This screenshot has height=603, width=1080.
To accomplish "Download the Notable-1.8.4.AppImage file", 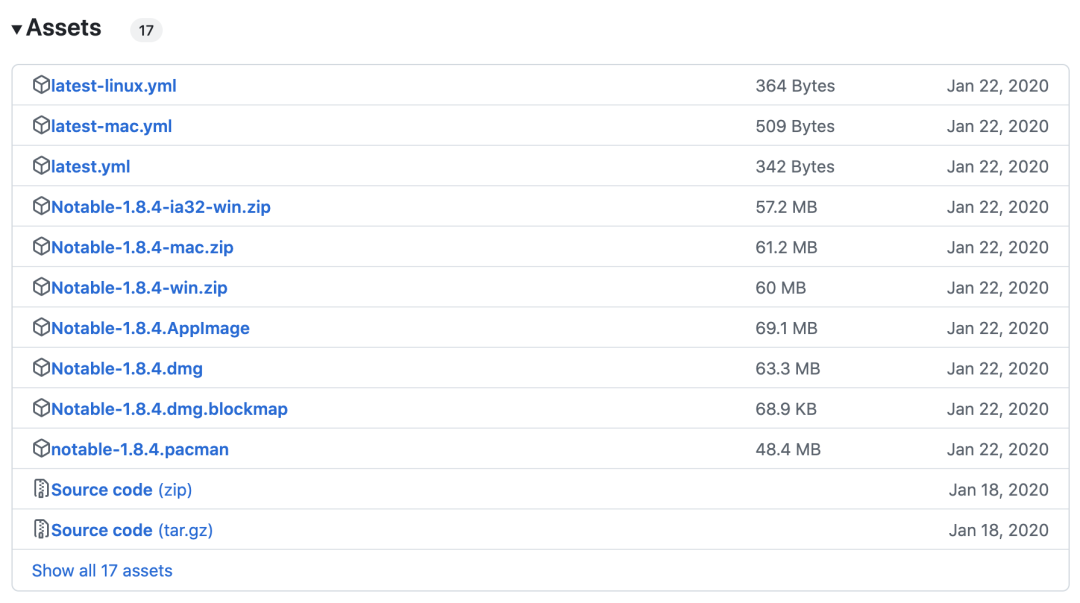I will point(150,328).
